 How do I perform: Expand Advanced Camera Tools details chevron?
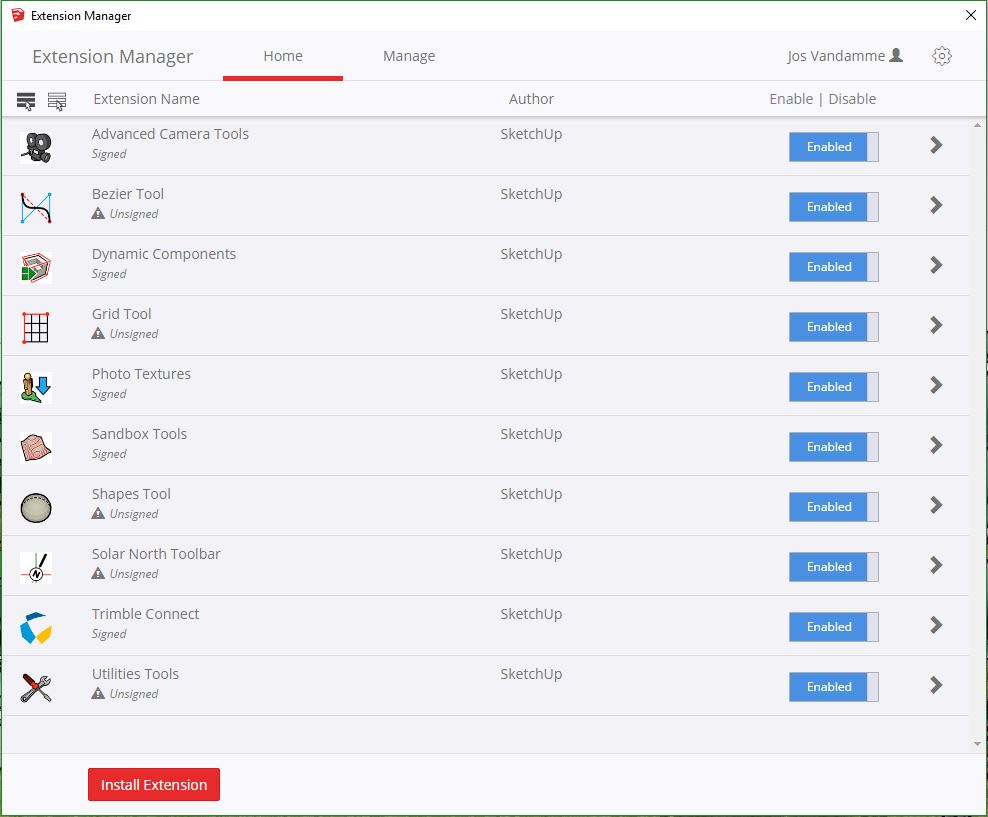point(936,145)
